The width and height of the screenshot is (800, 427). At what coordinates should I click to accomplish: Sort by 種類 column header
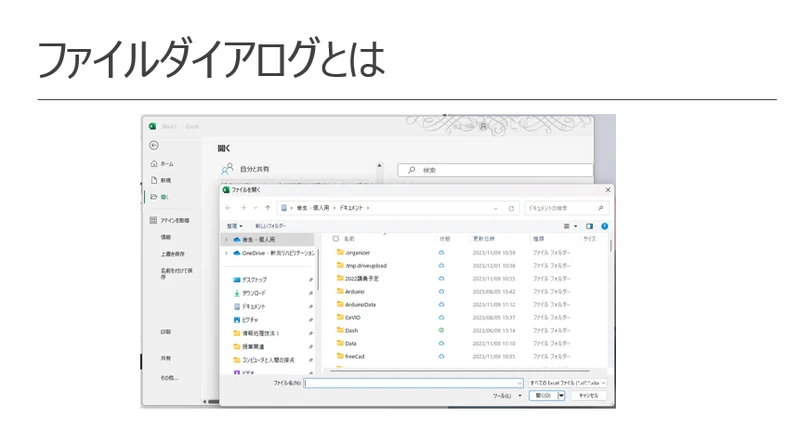click(x=538, y=239)
